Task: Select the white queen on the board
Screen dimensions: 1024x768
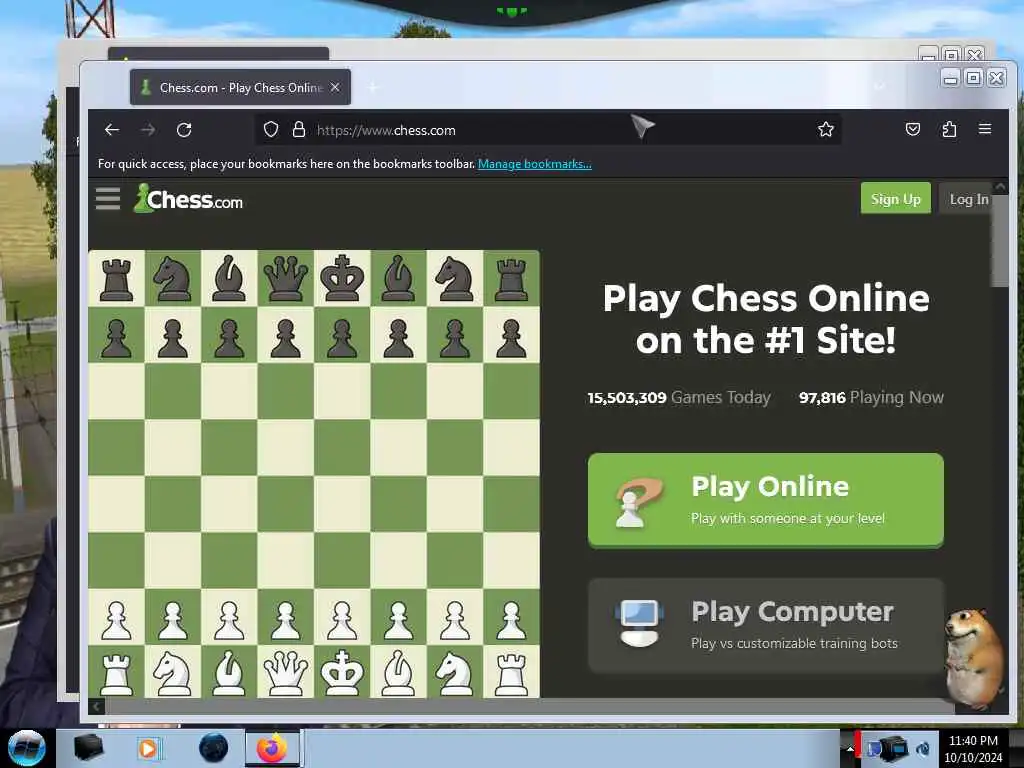Action: point(285,672)
